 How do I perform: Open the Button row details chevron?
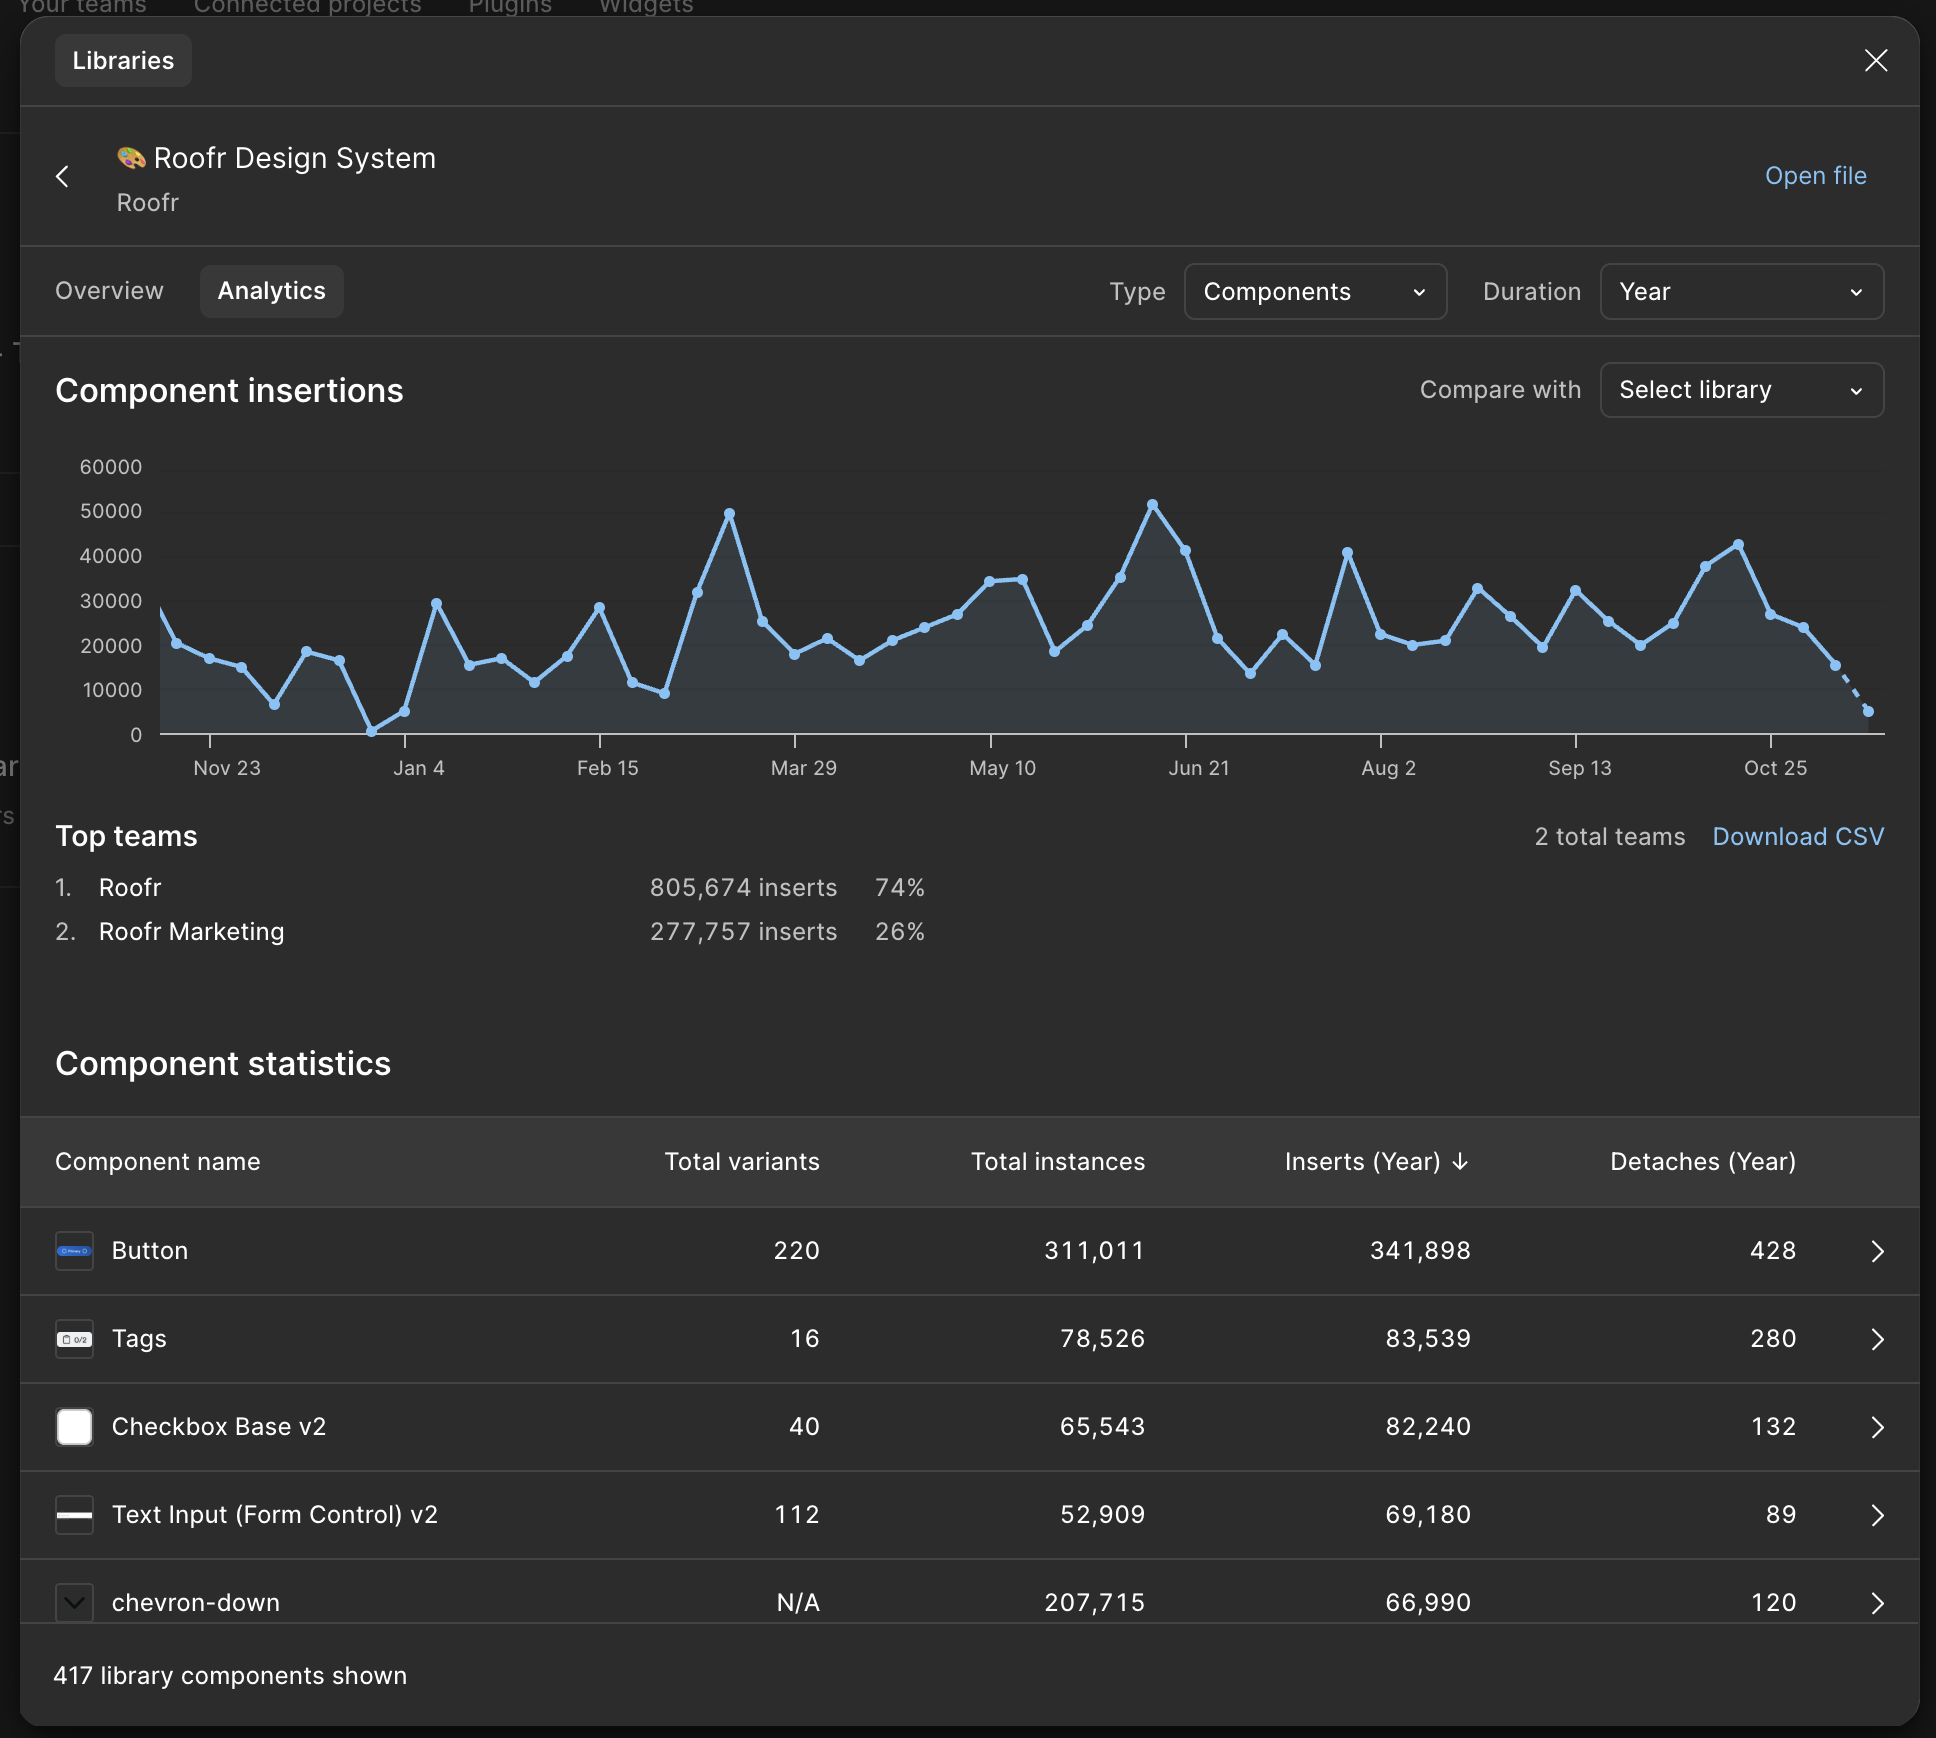[x=1877, y=1251]
